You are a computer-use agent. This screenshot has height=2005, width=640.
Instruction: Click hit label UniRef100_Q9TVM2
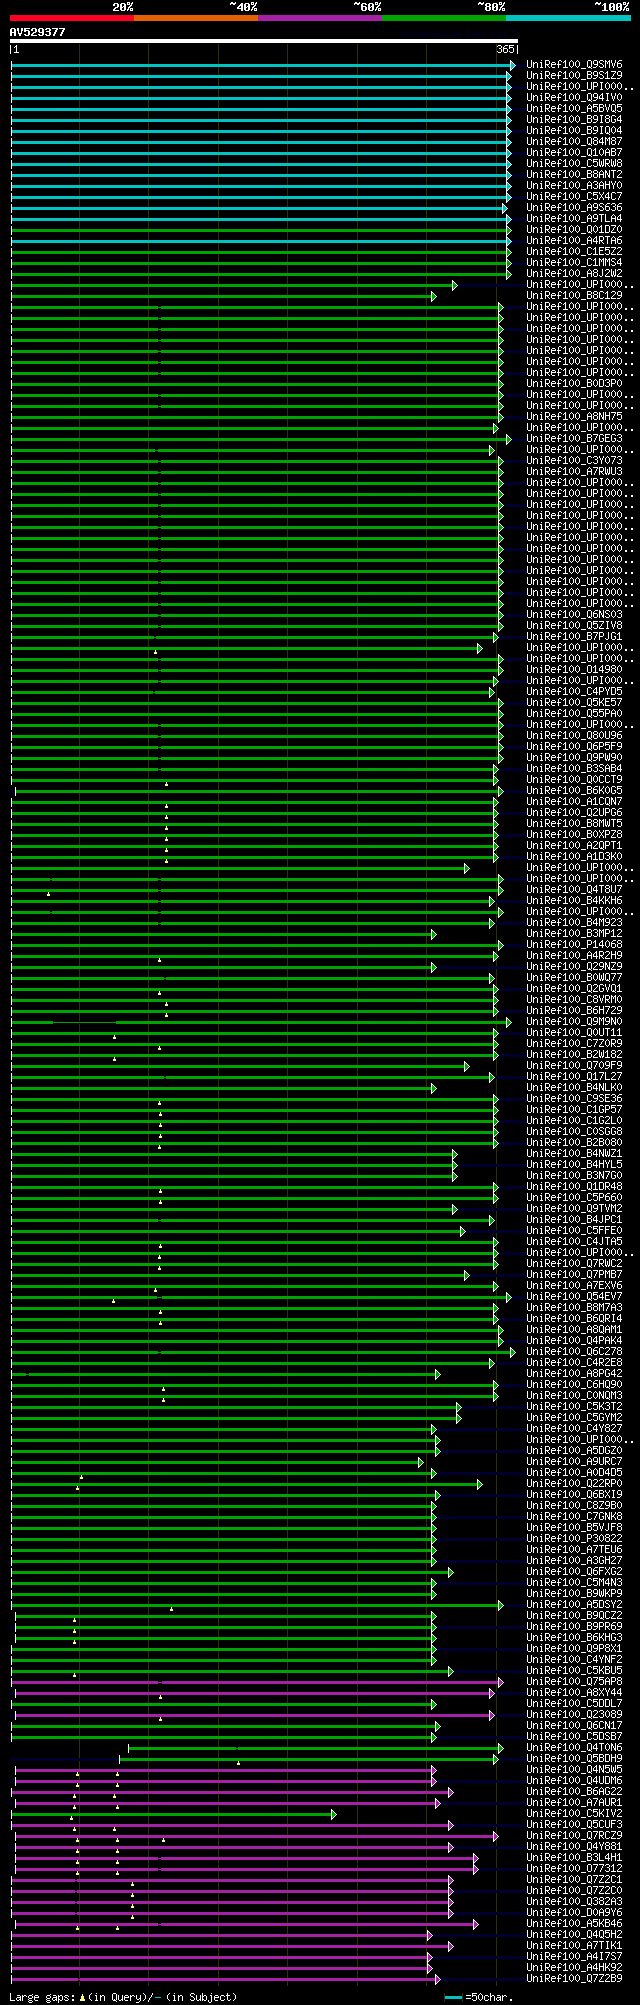tap(574, 1209)
